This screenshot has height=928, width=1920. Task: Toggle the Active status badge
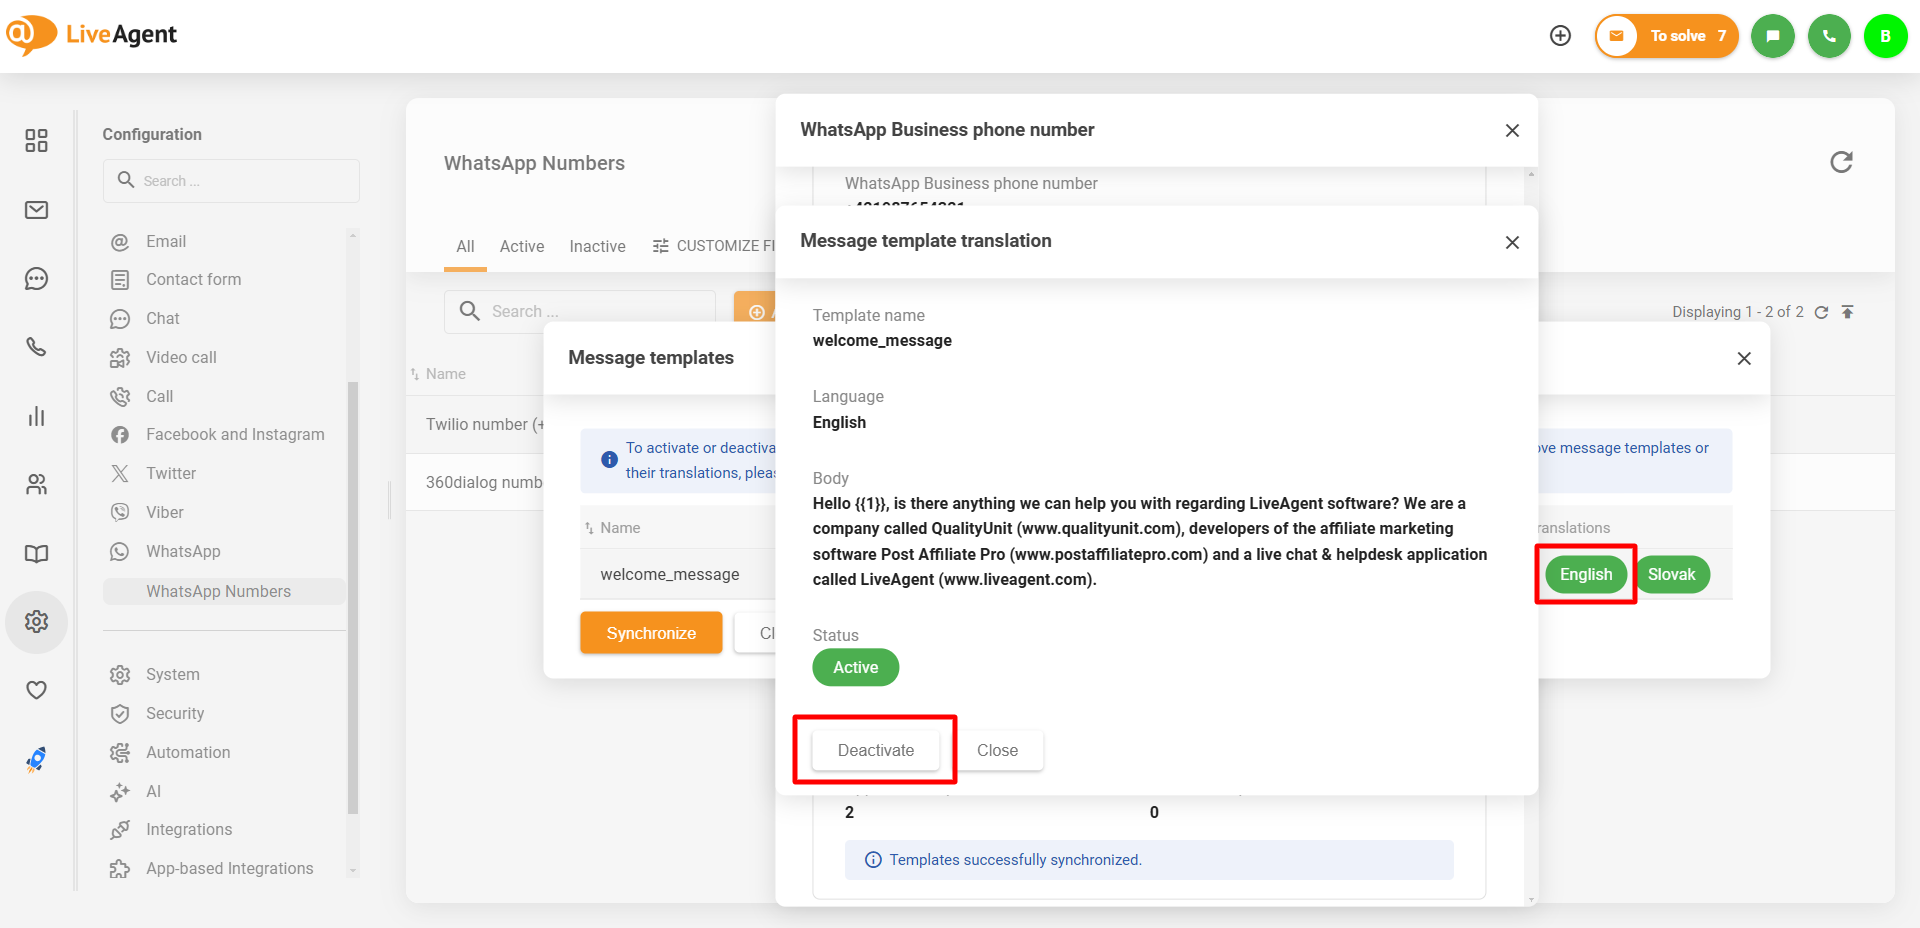(855, 667)
